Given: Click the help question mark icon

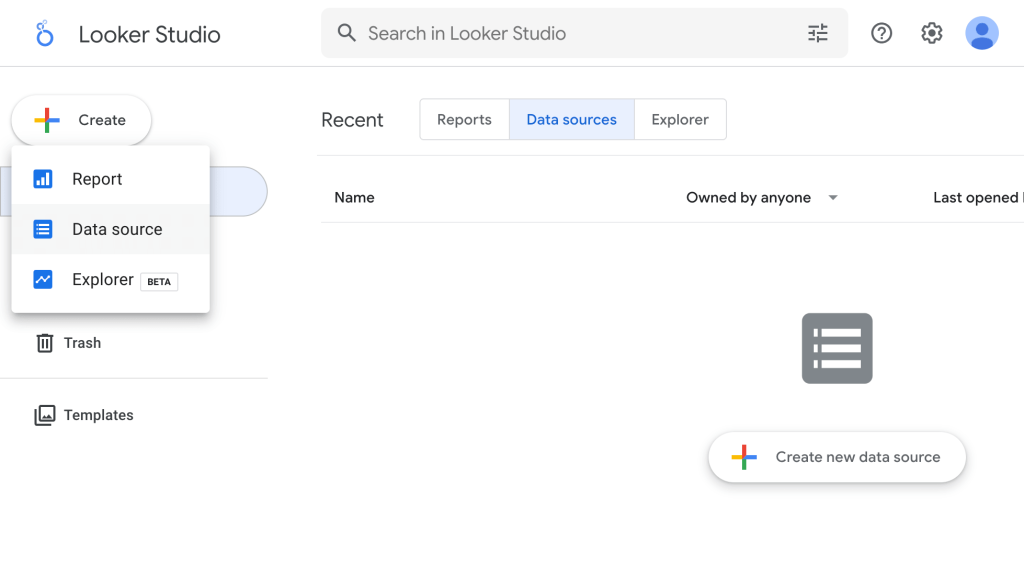Looking at the screenshot, I should tap(881, 33).
